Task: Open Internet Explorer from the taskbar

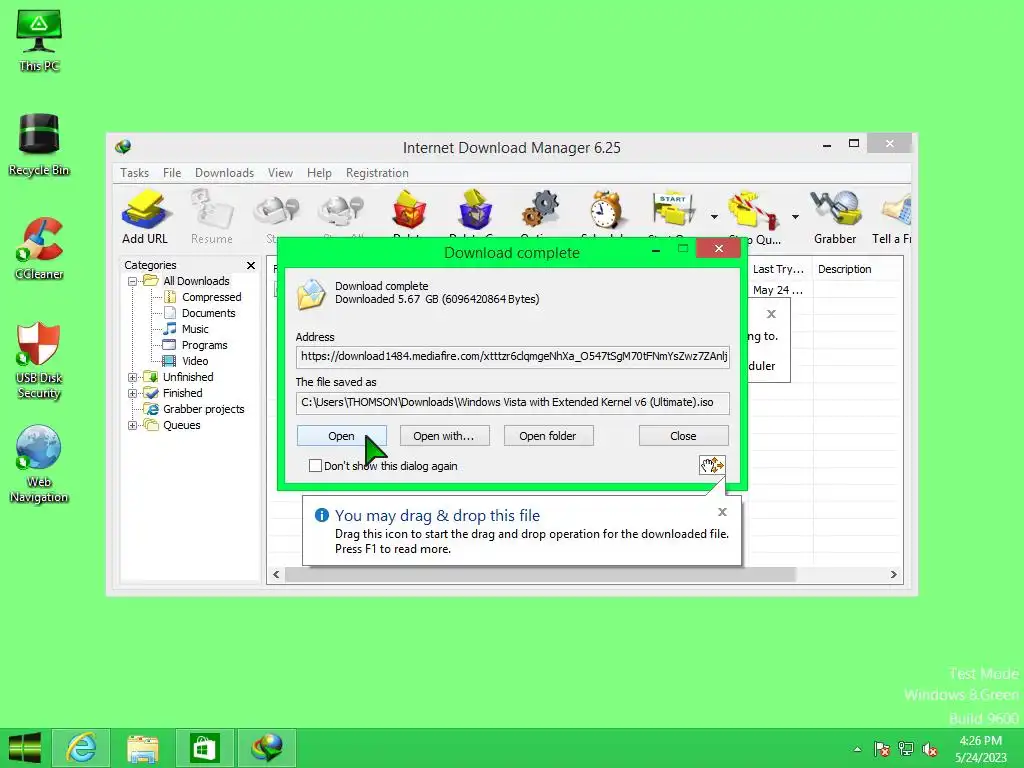Action: [x=82, y=748]
